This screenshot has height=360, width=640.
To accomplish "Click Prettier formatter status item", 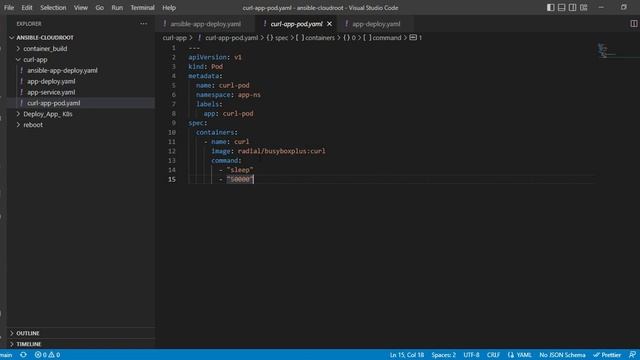I will pos(607,355).
